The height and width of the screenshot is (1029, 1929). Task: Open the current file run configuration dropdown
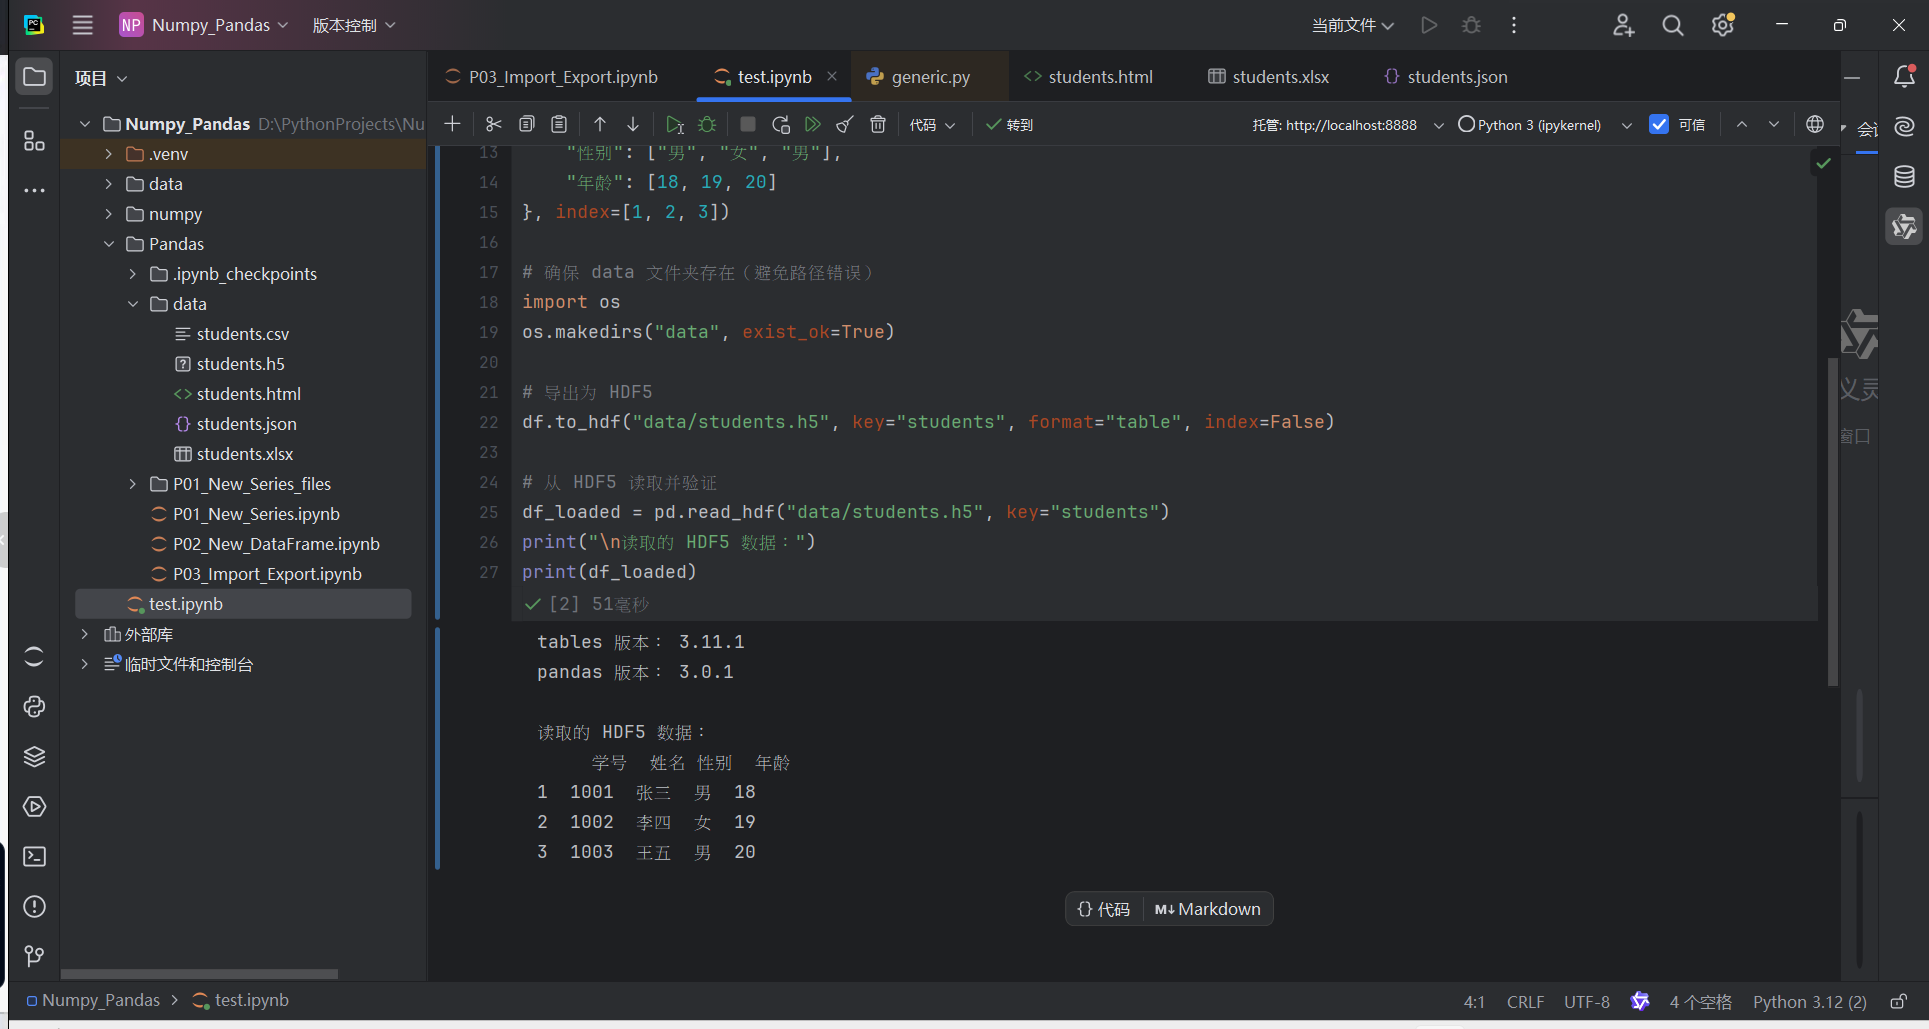(1353, 25)
